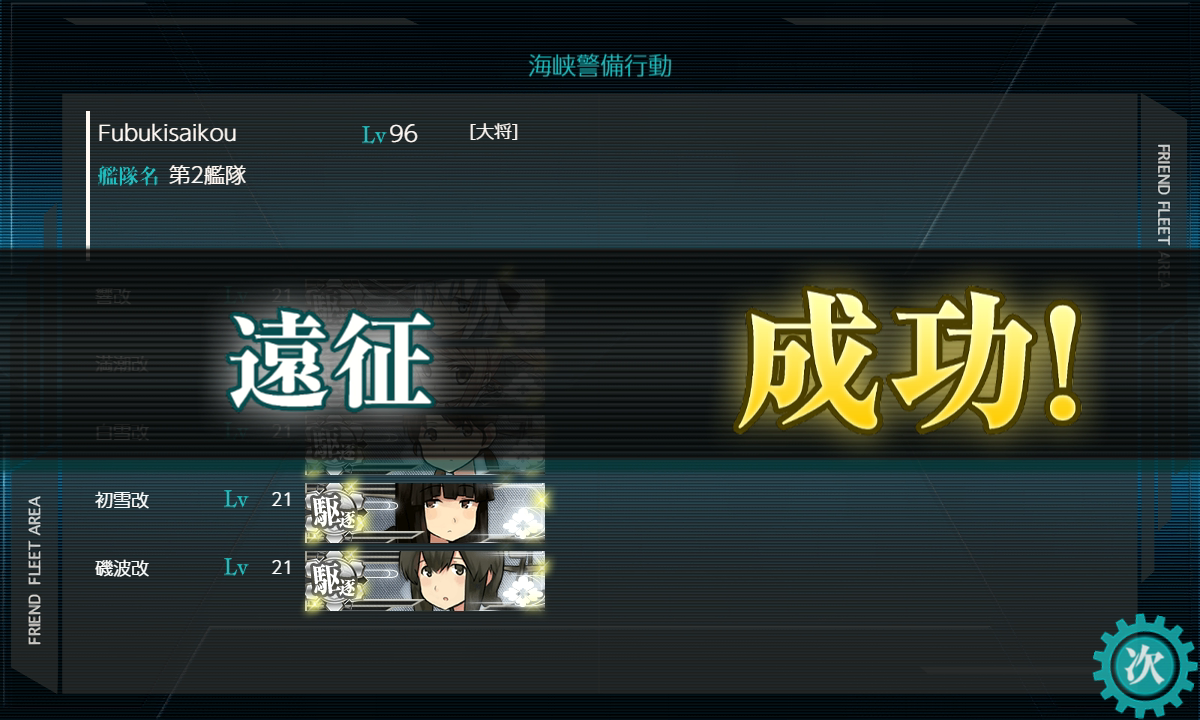Click the Lv 21 next to 磯波改

pyautogui.click(x=258, y=568)
